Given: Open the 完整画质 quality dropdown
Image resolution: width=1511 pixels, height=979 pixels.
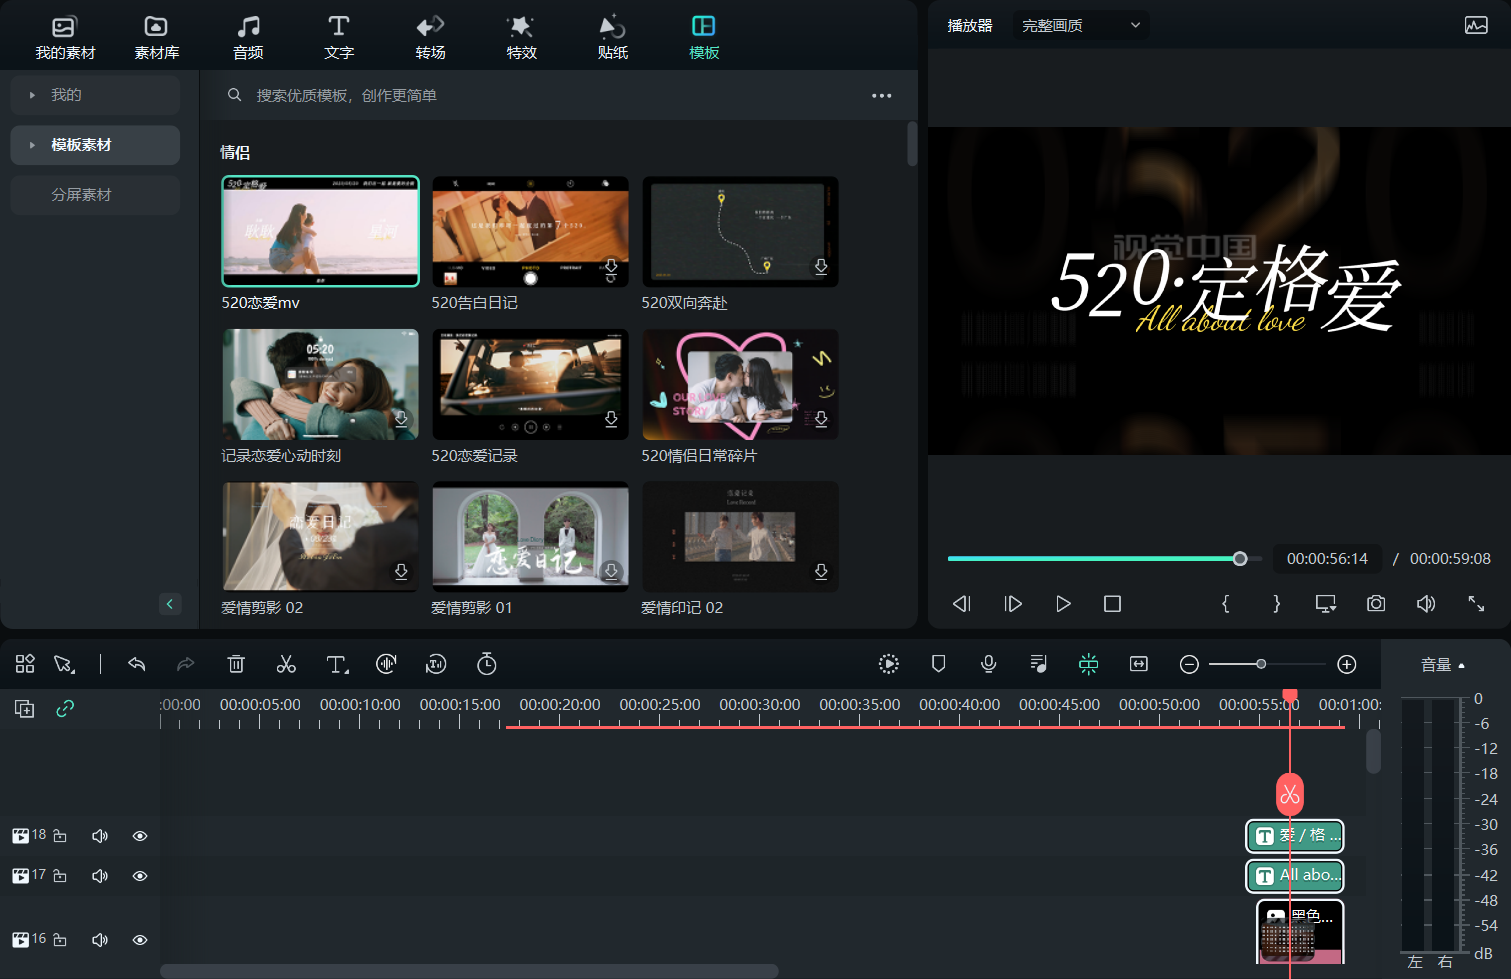Looking at the screenshot, I should [1080, 26].
